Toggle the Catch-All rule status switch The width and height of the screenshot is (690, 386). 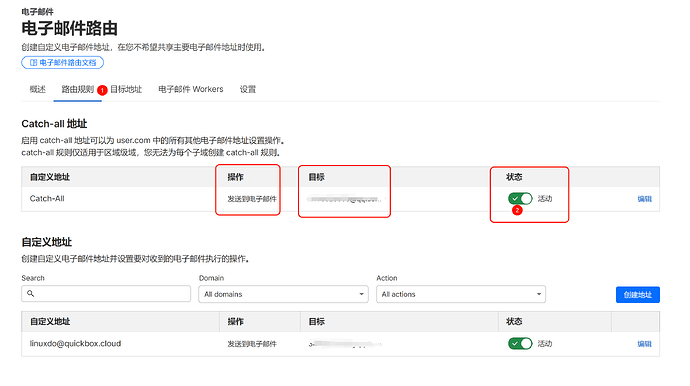(x=520, y=199)
